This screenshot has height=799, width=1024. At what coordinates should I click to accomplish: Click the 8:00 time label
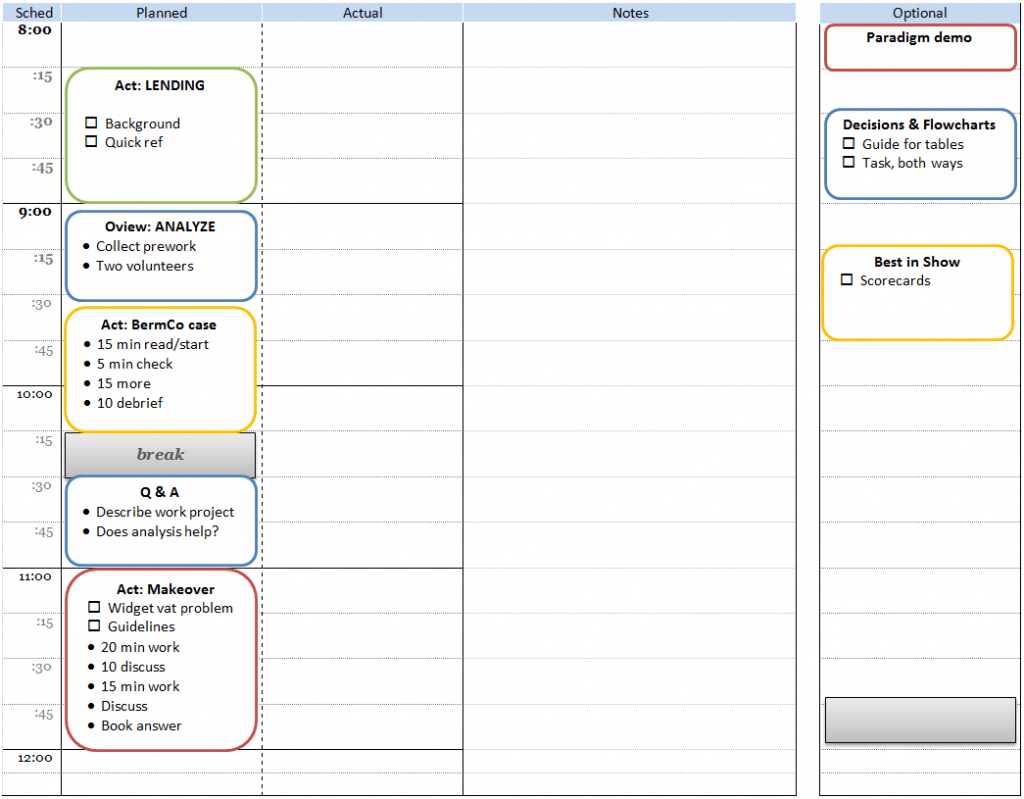click(x=35, y=30)
